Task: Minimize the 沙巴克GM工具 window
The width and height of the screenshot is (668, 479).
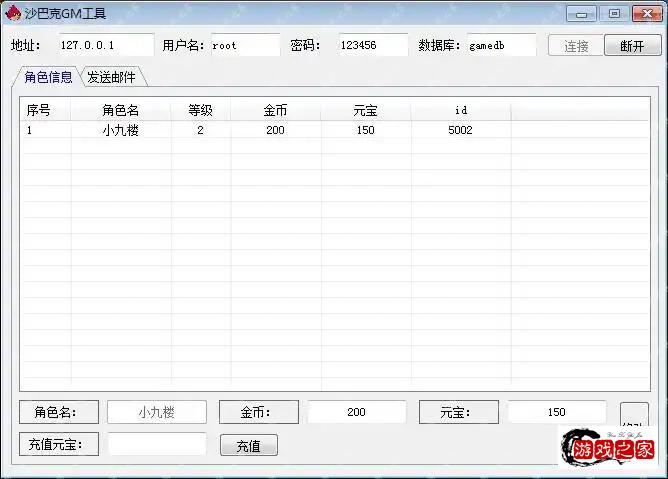Action: click(x=582, y=14)
